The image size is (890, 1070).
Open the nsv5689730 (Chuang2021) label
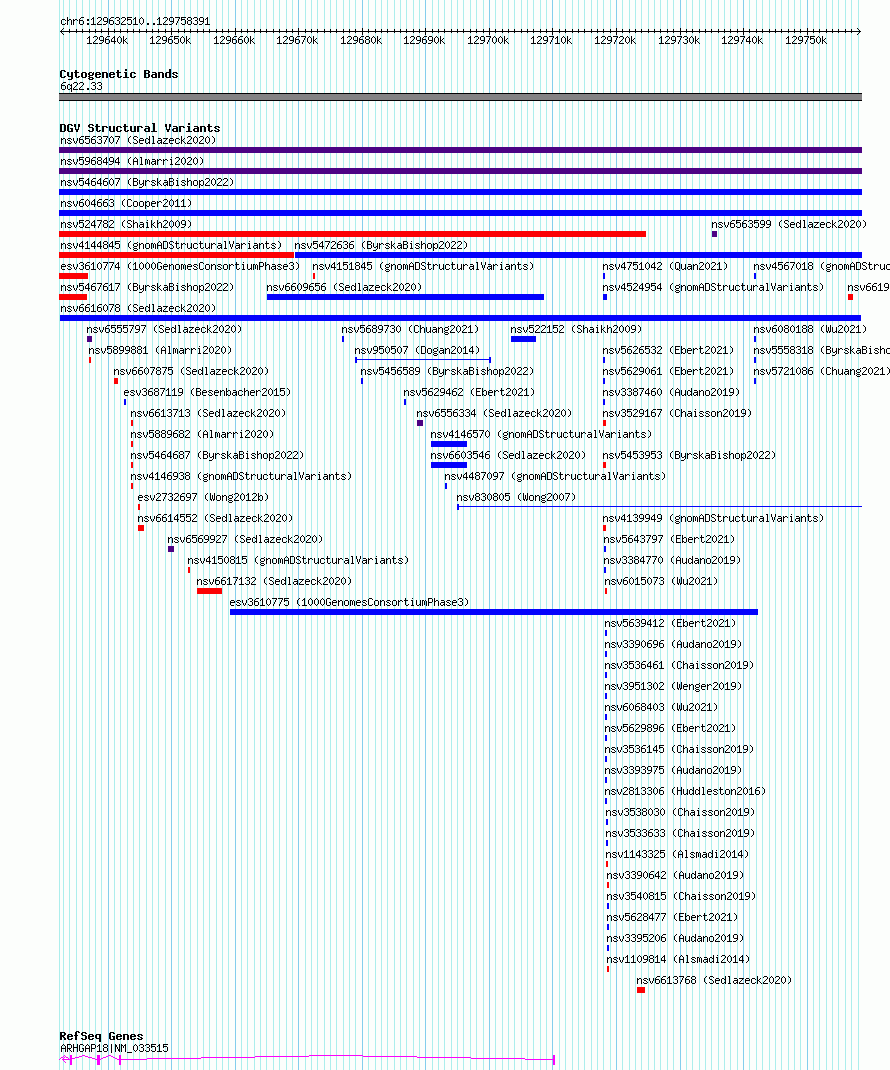tap(410, 329)
